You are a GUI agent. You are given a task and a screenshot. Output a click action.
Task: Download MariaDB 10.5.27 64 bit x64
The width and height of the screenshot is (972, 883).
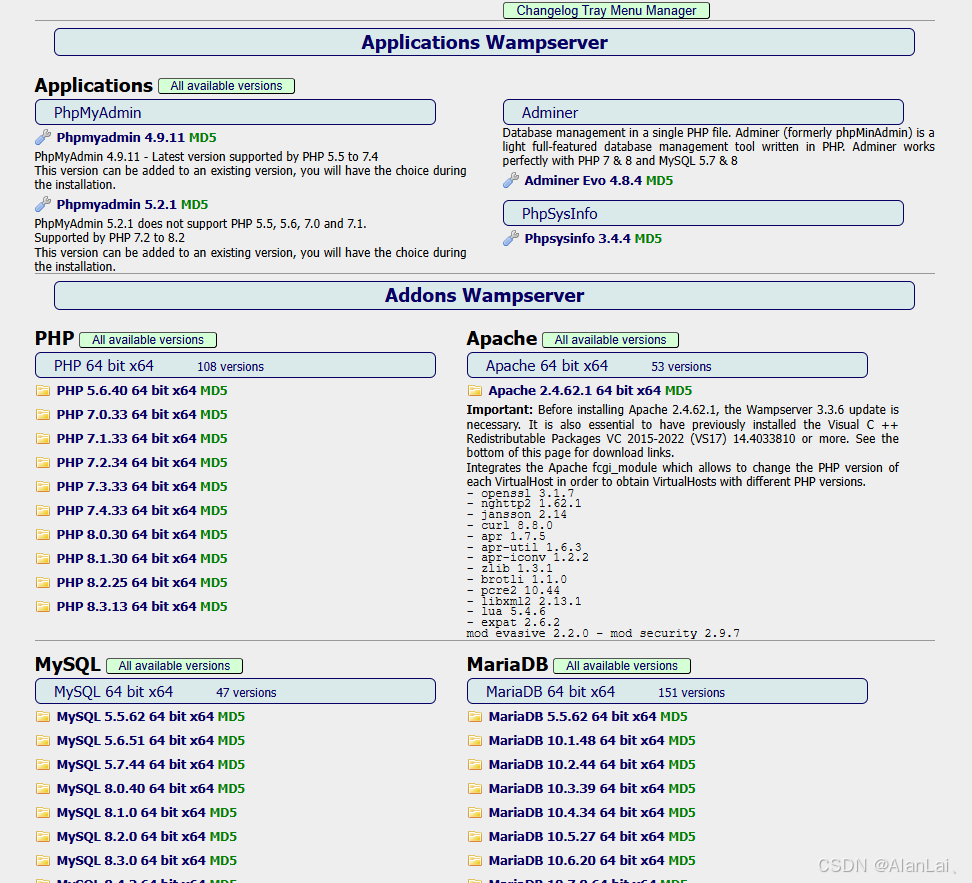click(577, 836)
